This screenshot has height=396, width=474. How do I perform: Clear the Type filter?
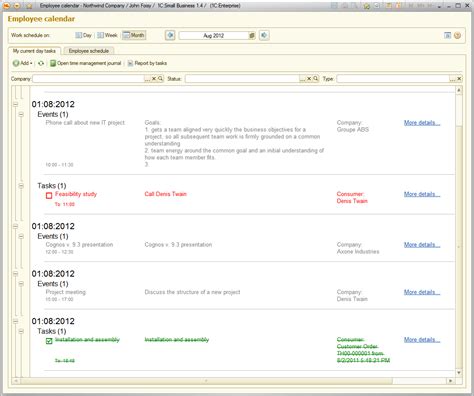click(459, 79)
